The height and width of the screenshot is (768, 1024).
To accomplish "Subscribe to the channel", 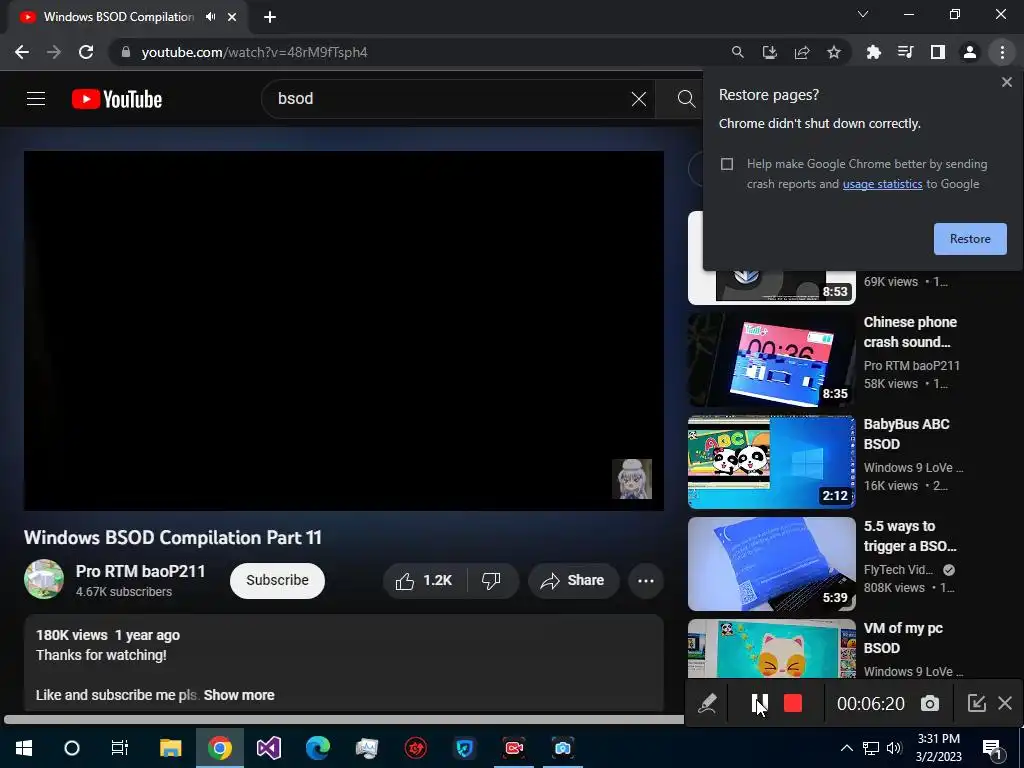I will click(x=277, y=581).
